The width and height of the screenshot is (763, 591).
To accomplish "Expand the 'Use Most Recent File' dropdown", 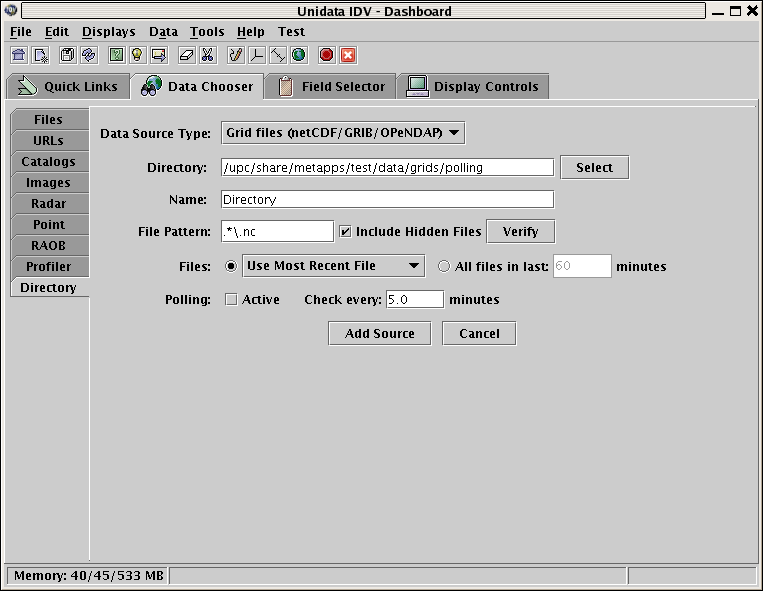I will click(x=334, y=266).
